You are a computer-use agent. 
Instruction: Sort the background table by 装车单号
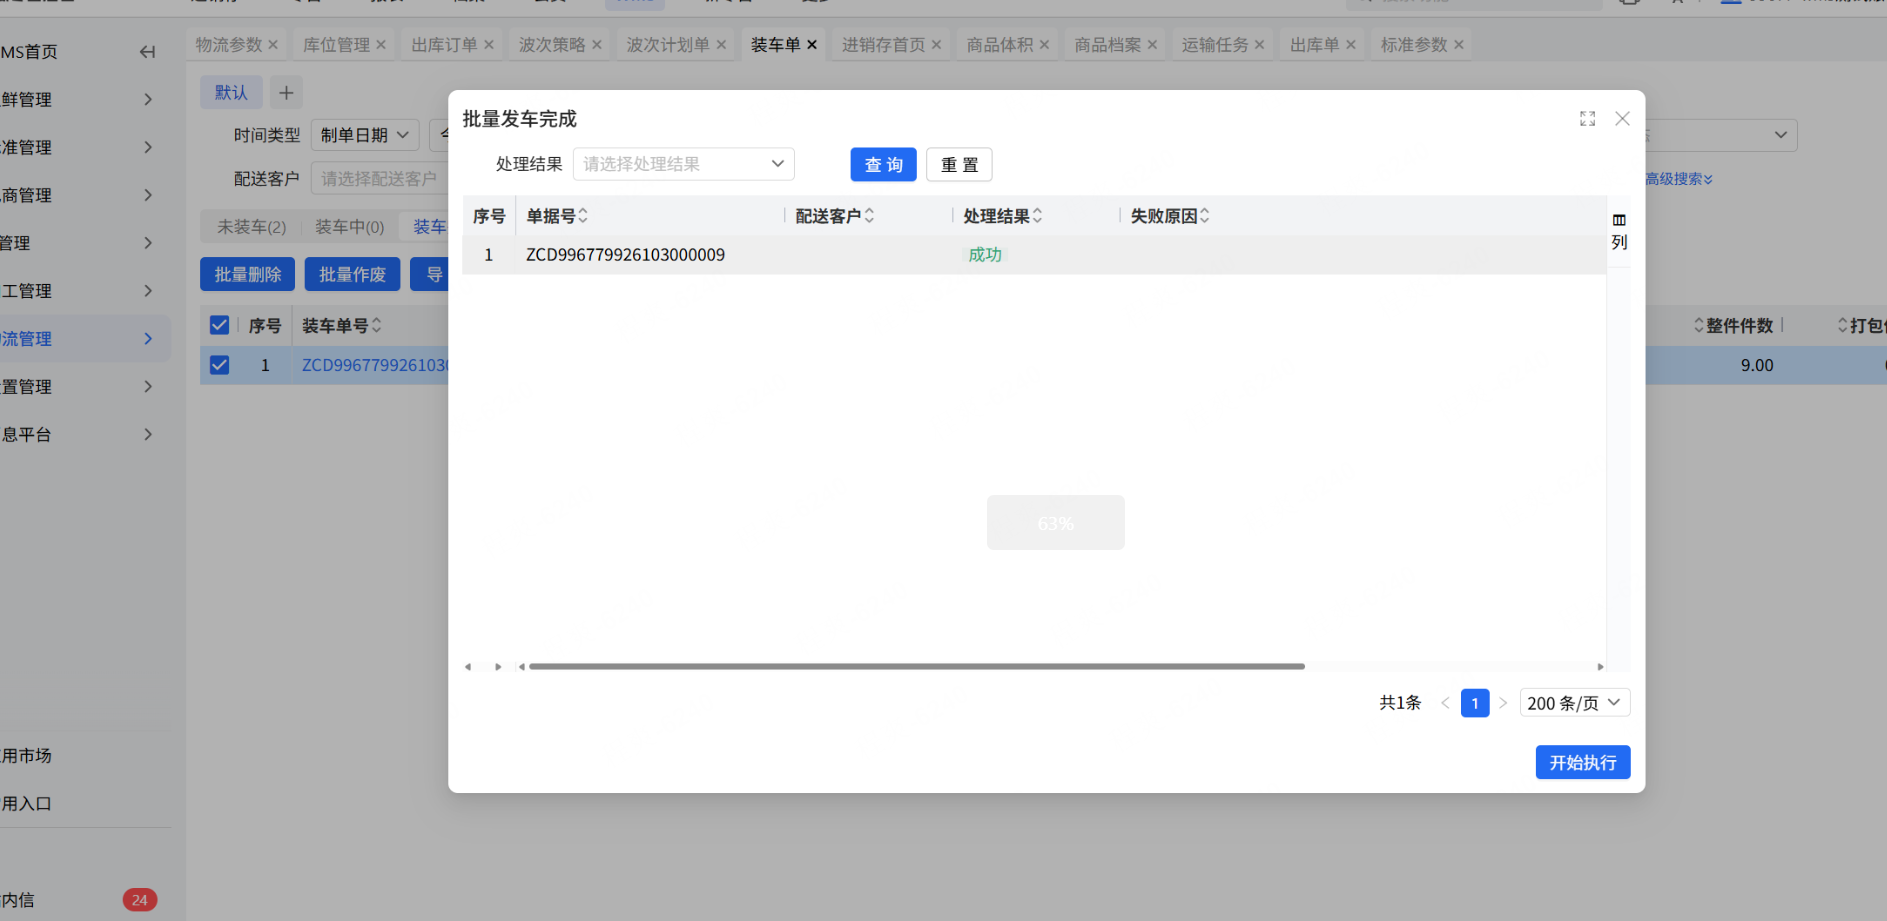pyautogui.click(x=376, y=326)
